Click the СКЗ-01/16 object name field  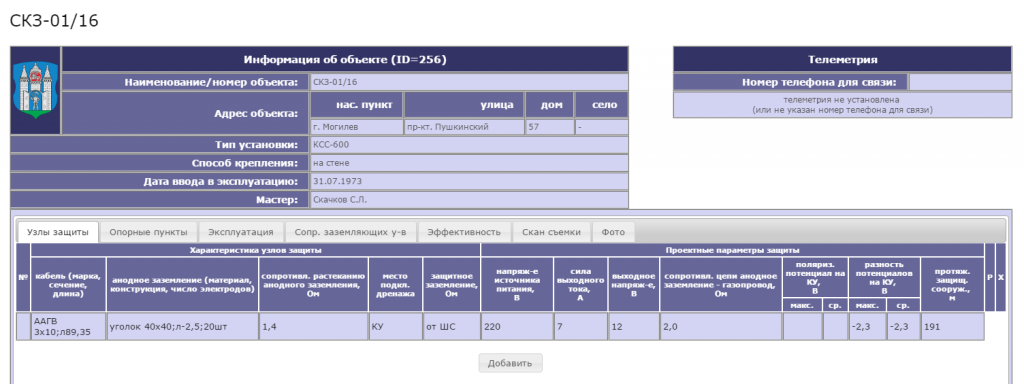pyautogui.click(x=468, y=82)
